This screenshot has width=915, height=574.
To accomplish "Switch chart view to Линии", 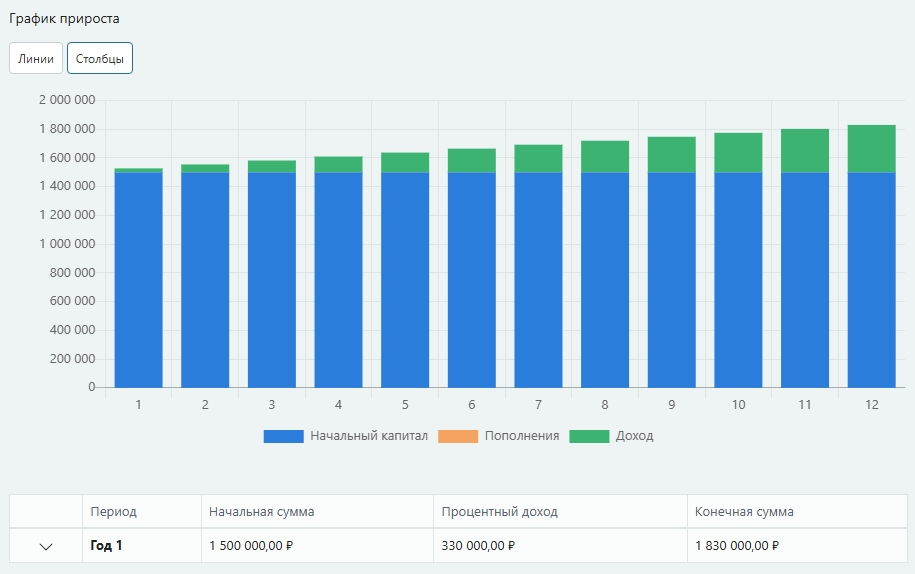I will pyautogui.click(x=36, y=58).
